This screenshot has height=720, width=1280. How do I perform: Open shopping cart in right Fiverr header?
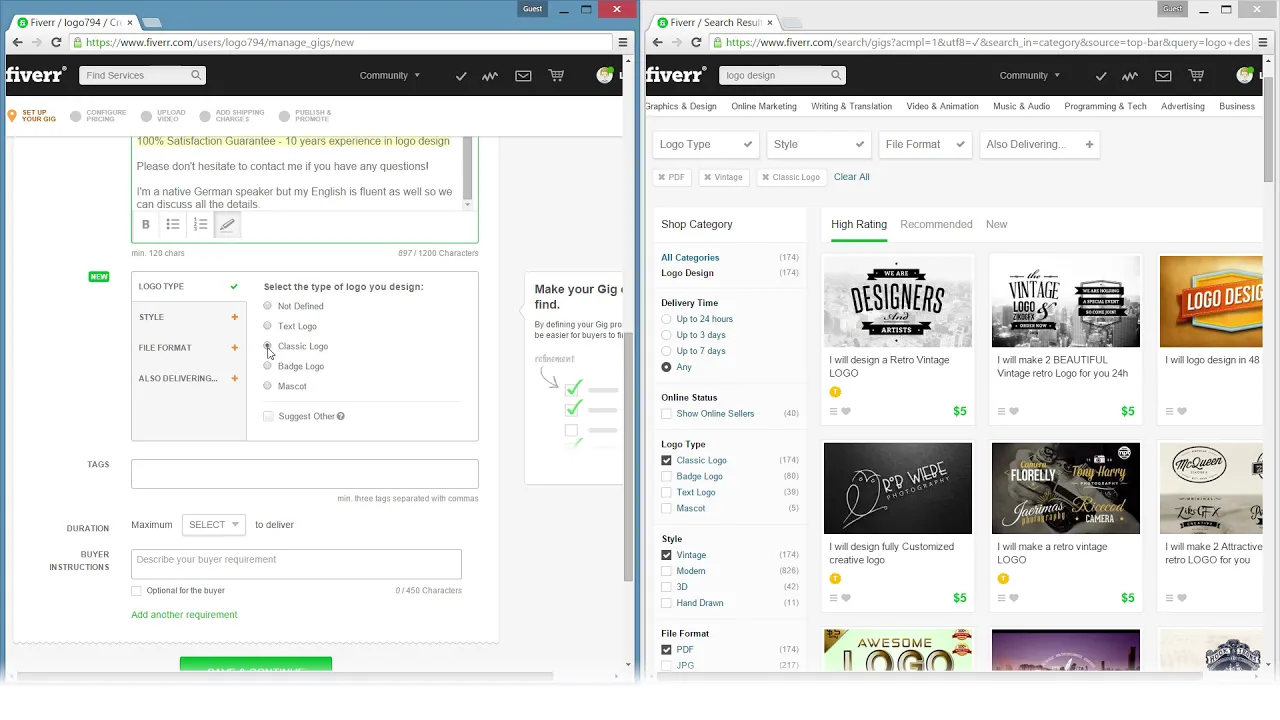pyautogui.click(x=1196, y=75)
